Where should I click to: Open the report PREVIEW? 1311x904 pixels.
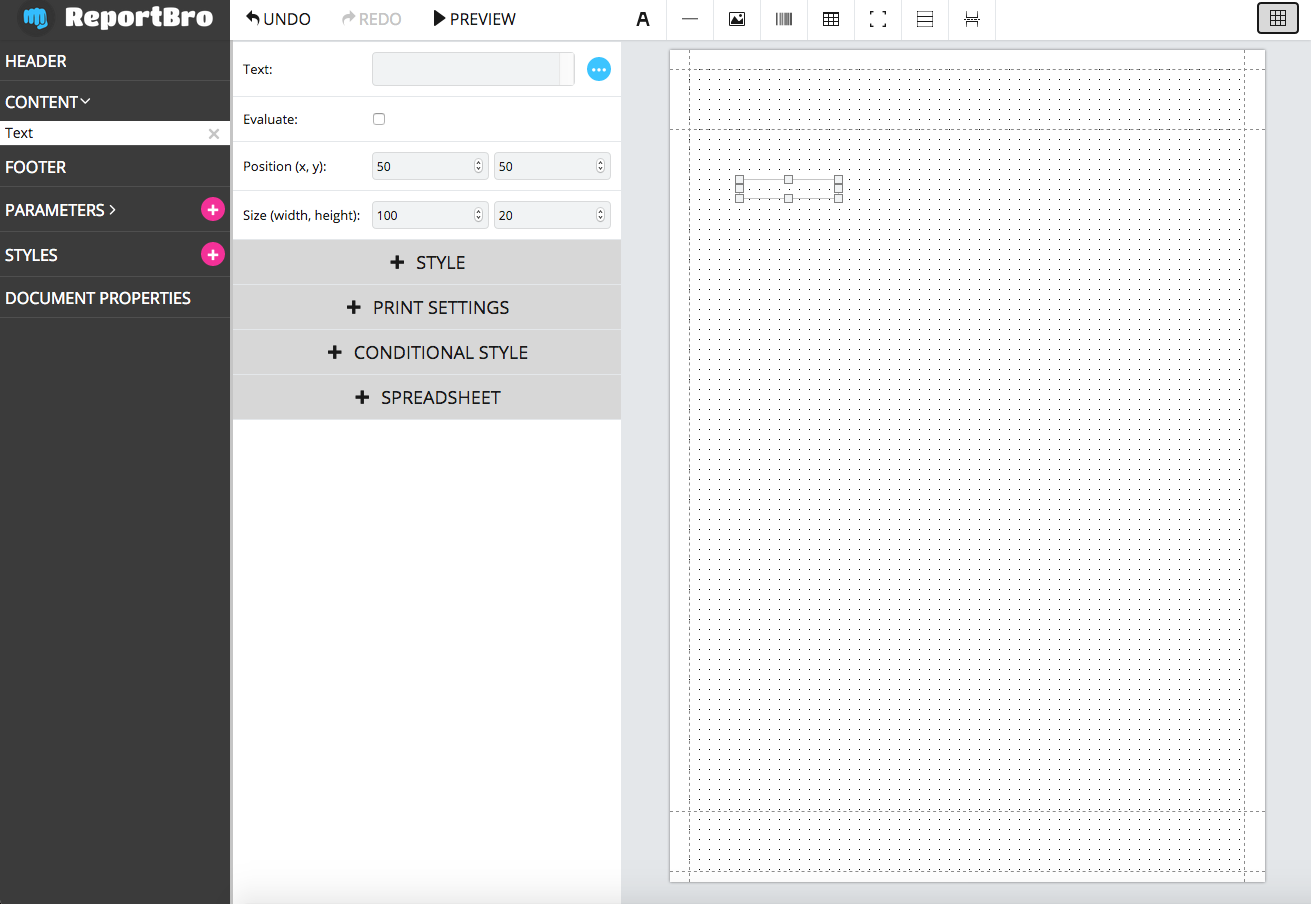(x=474, y=19)
